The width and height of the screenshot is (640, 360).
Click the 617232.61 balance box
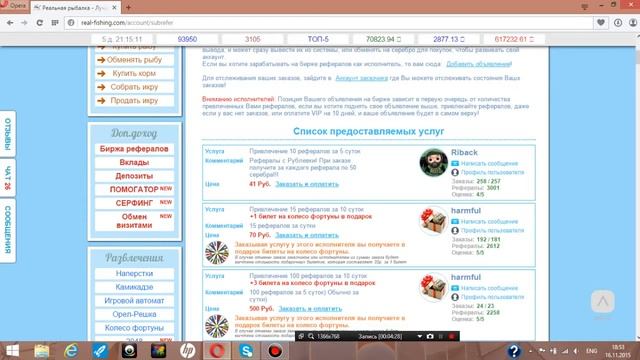pos(514,39)
